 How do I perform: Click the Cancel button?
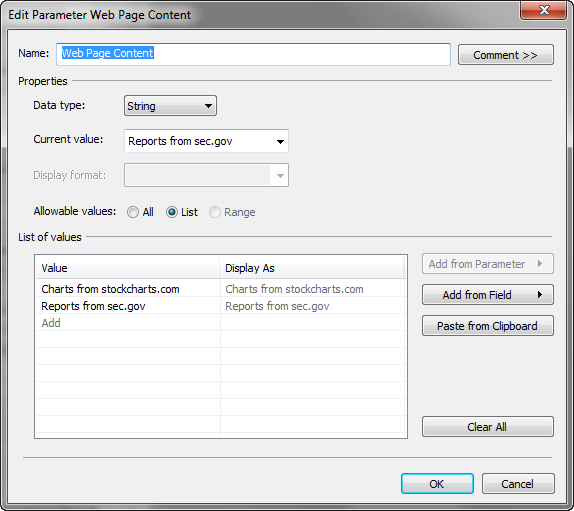[518, 484]
